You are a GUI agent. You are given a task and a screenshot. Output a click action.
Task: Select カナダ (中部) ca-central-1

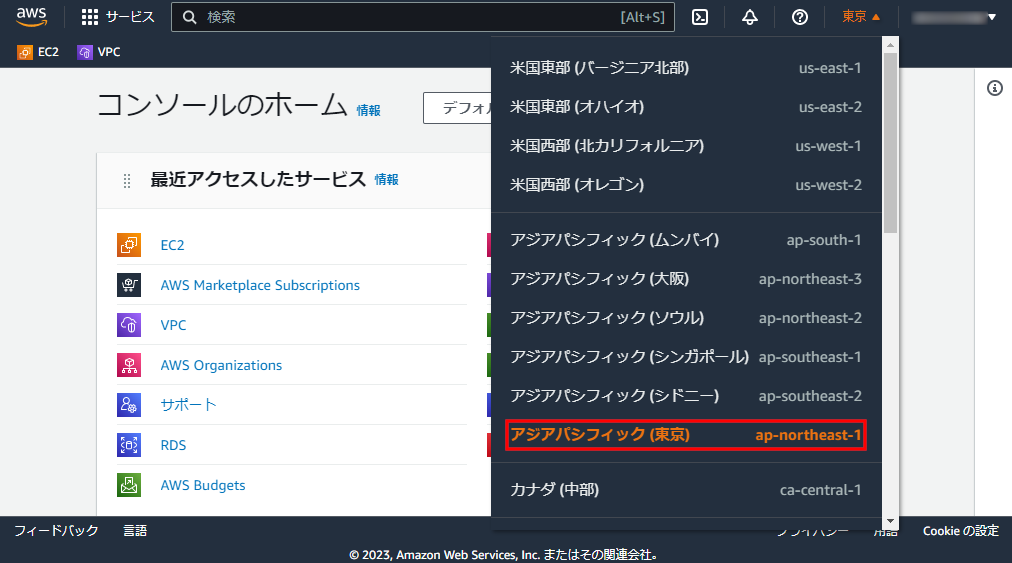686,490
